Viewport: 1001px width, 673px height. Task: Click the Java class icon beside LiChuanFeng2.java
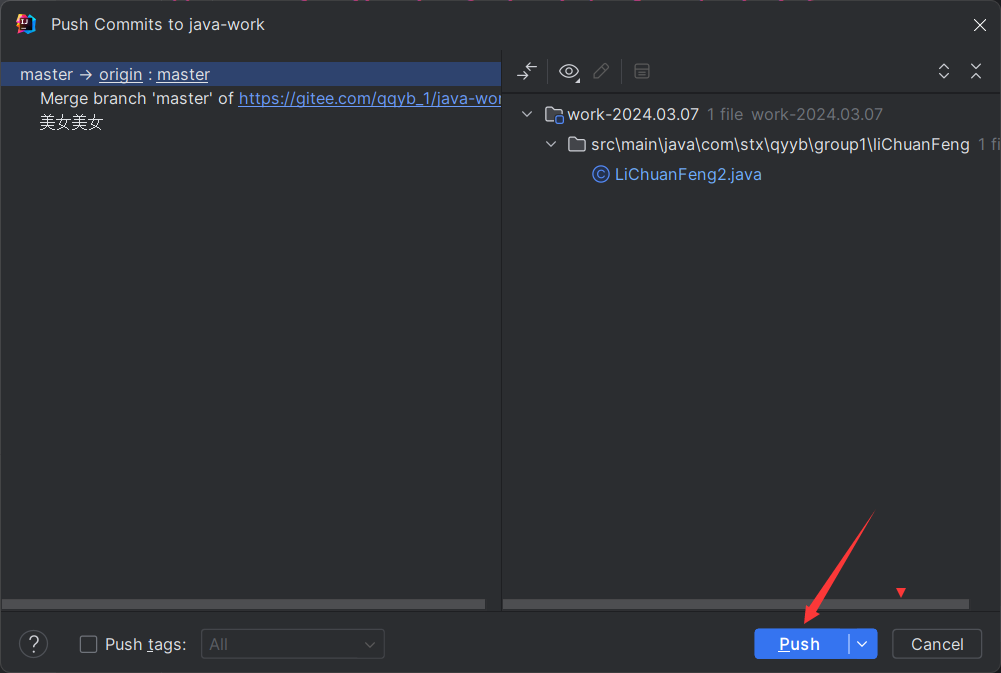[601, 174]
